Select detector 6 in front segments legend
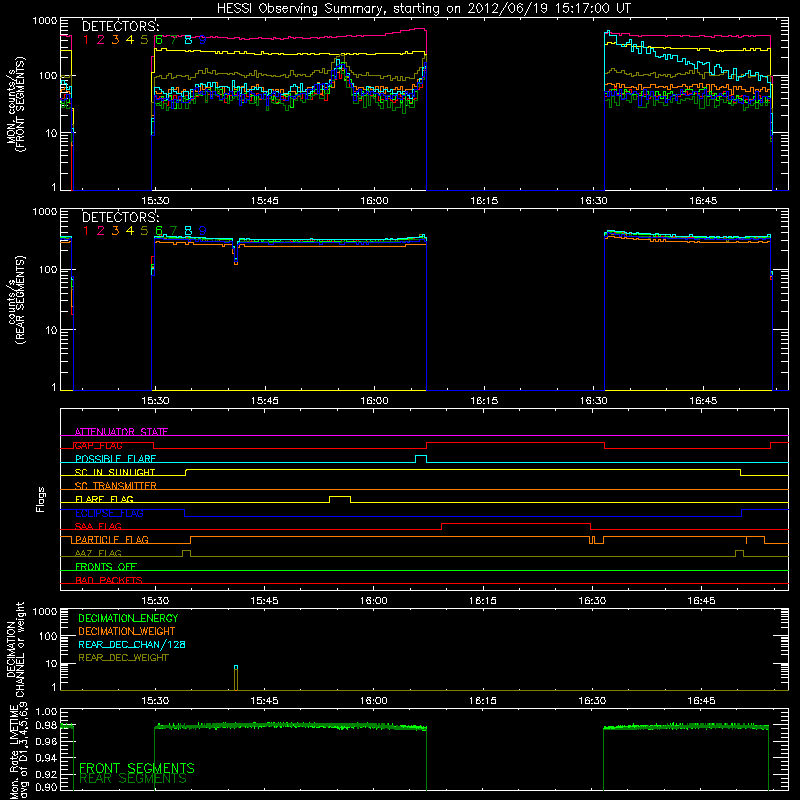The image size is (800, 800). point(159,40)
